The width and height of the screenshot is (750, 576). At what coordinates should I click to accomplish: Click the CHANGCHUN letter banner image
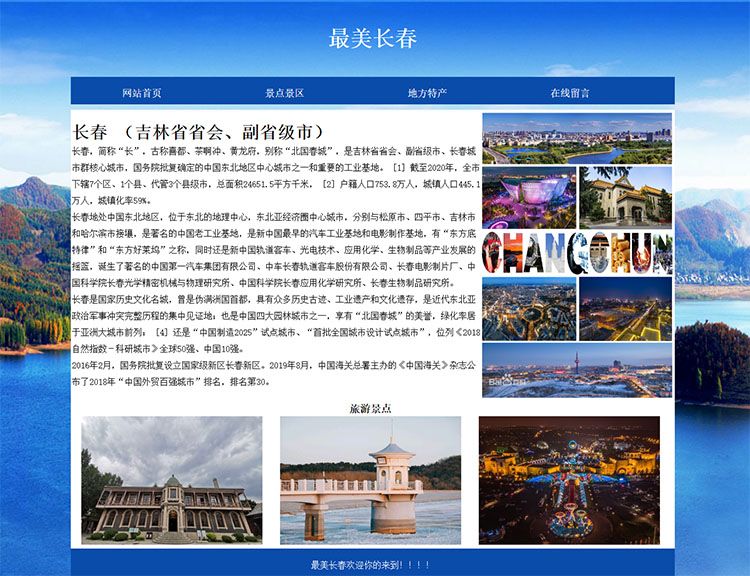(577, 253)
